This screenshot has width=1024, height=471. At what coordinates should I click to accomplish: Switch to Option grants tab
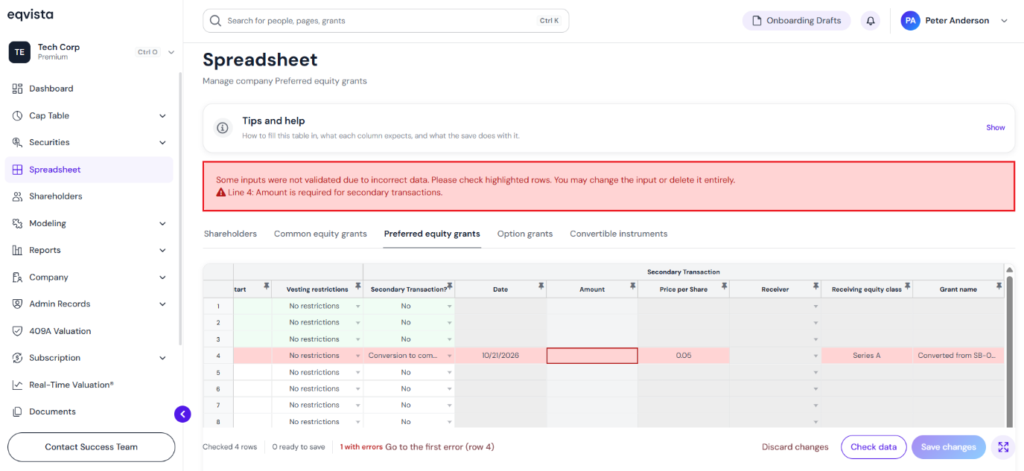tap(524, 234)
